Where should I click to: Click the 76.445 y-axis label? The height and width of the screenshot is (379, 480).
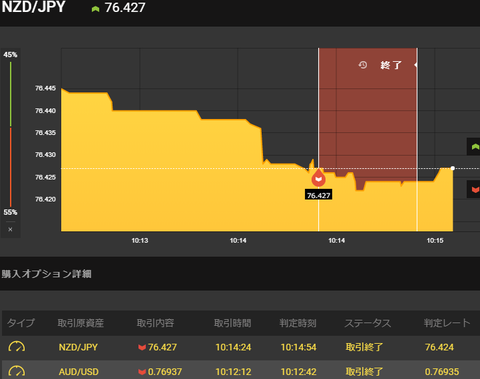coord(45,88)
